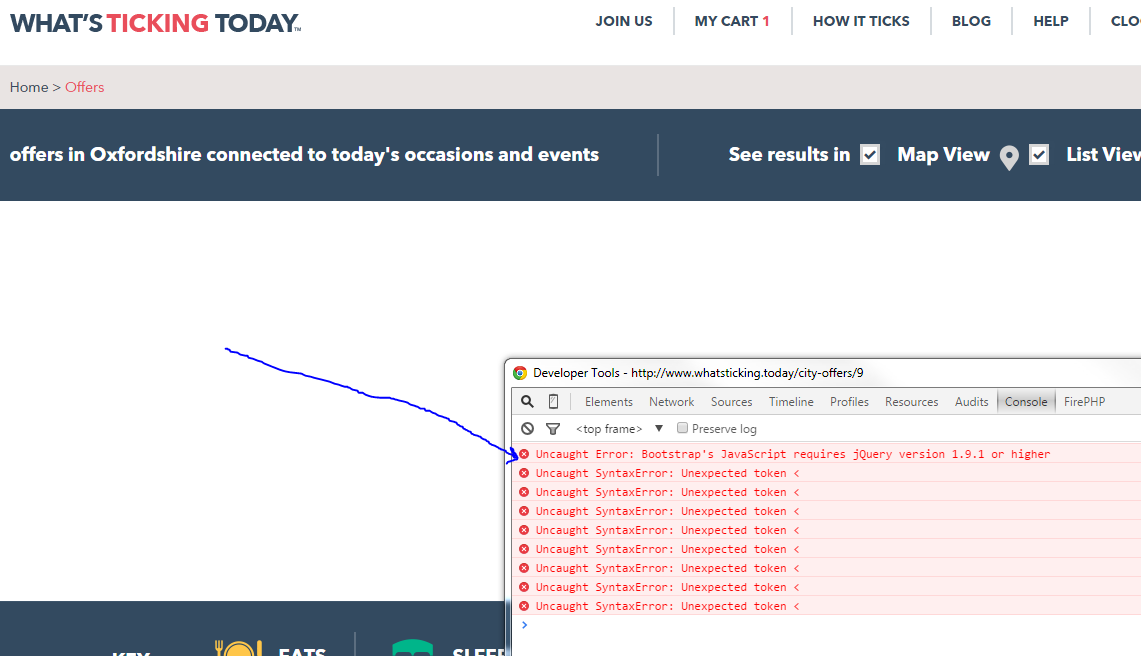Click the last Unexpected token error line
Viewport: 1141px width, 656px height.
(x=667, y=606)
